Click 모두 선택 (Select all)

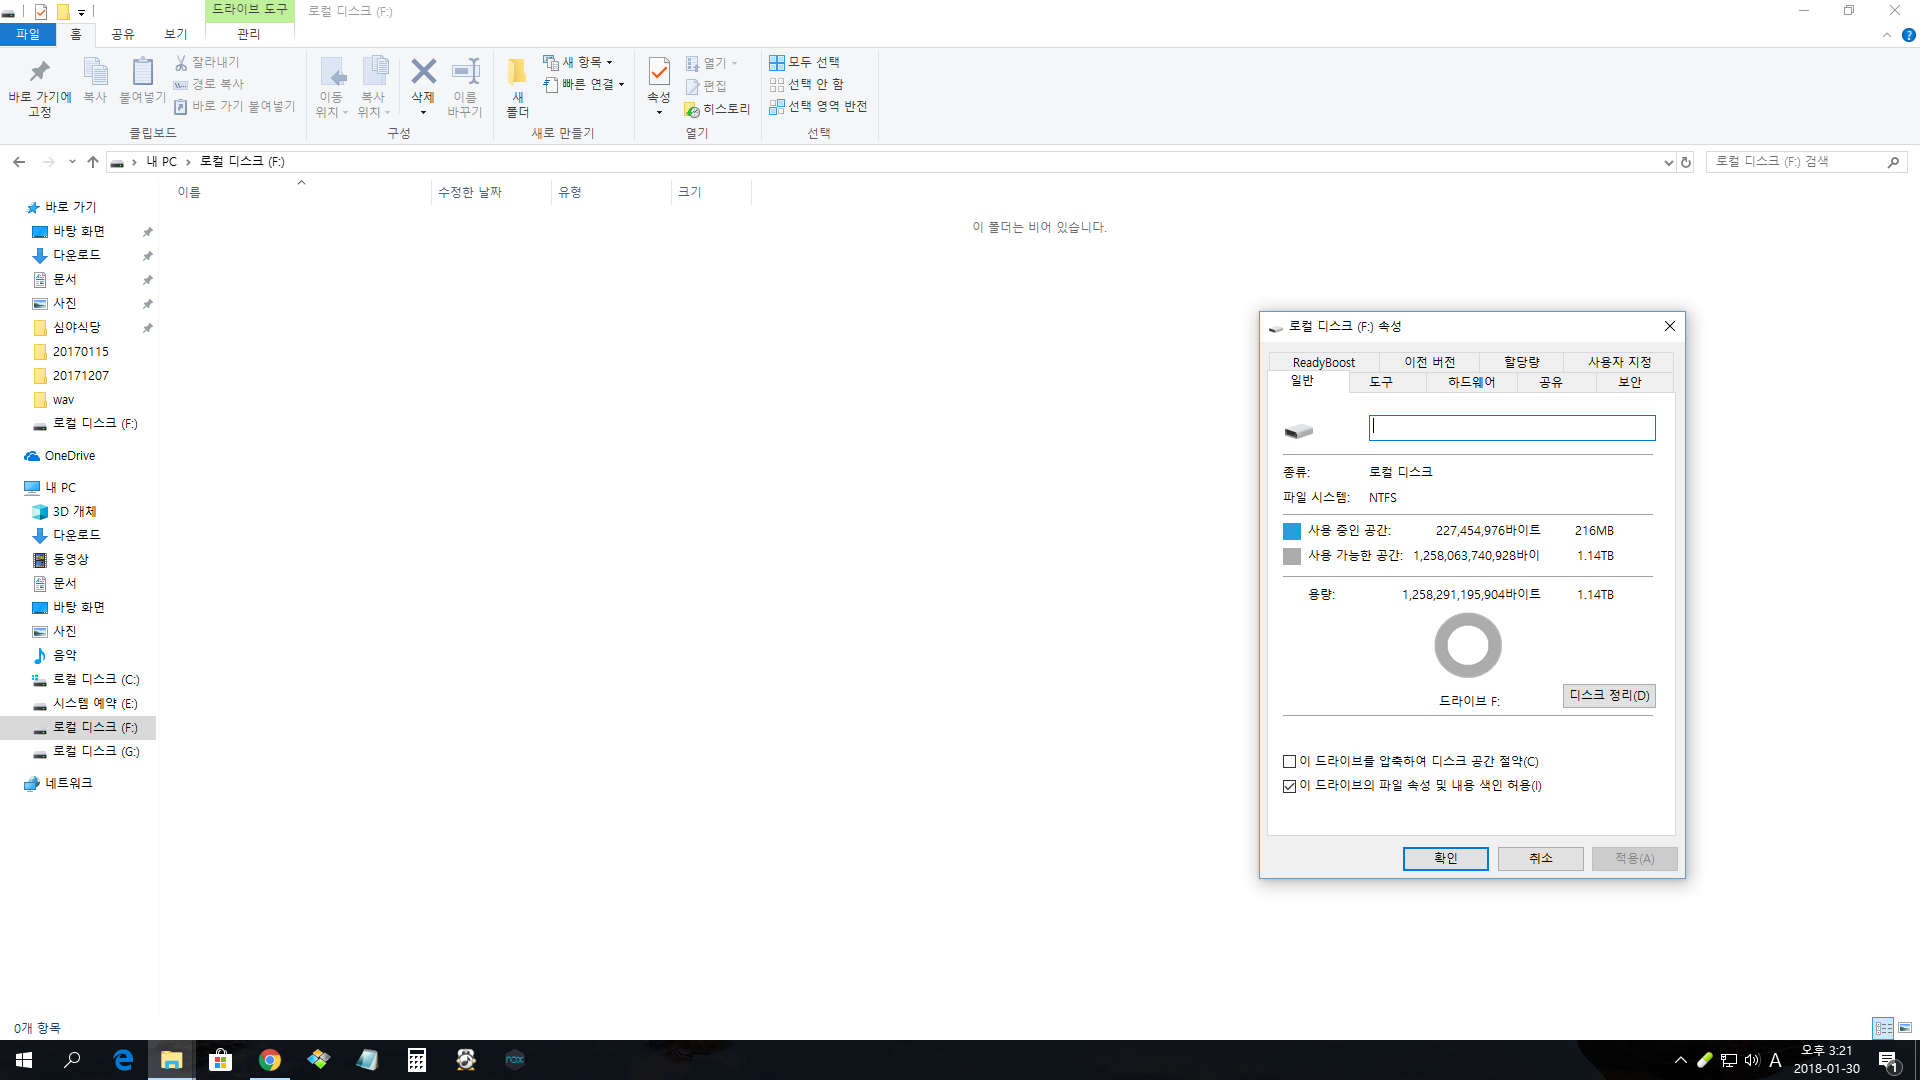click(804, 62)
